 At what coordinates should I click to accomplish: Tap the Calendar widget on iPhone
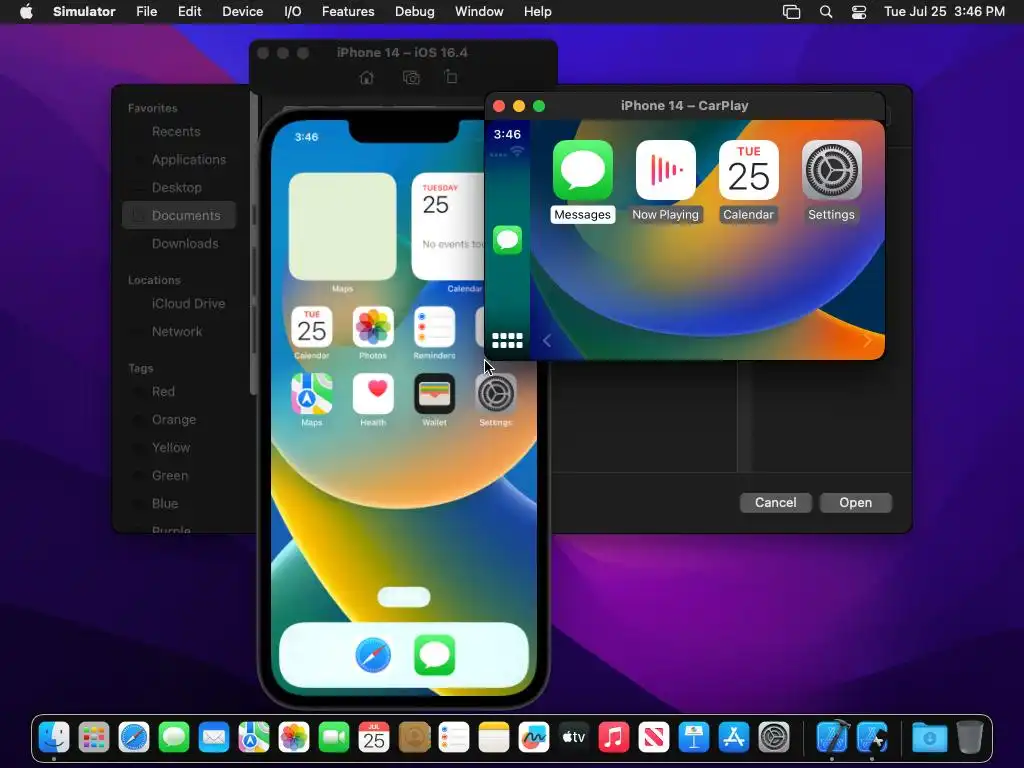click(448, 227)
